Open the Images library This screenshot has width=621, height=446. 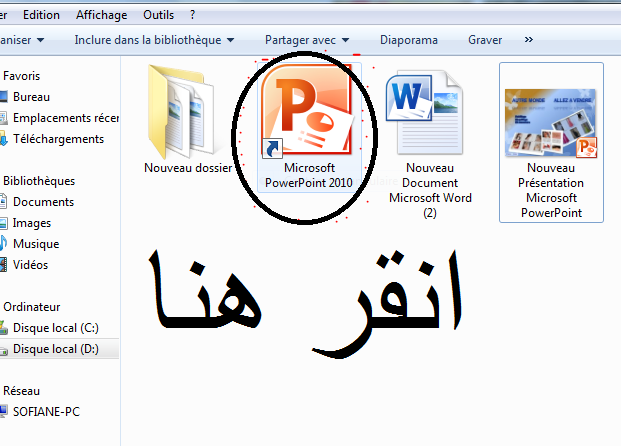click(32, 223)
